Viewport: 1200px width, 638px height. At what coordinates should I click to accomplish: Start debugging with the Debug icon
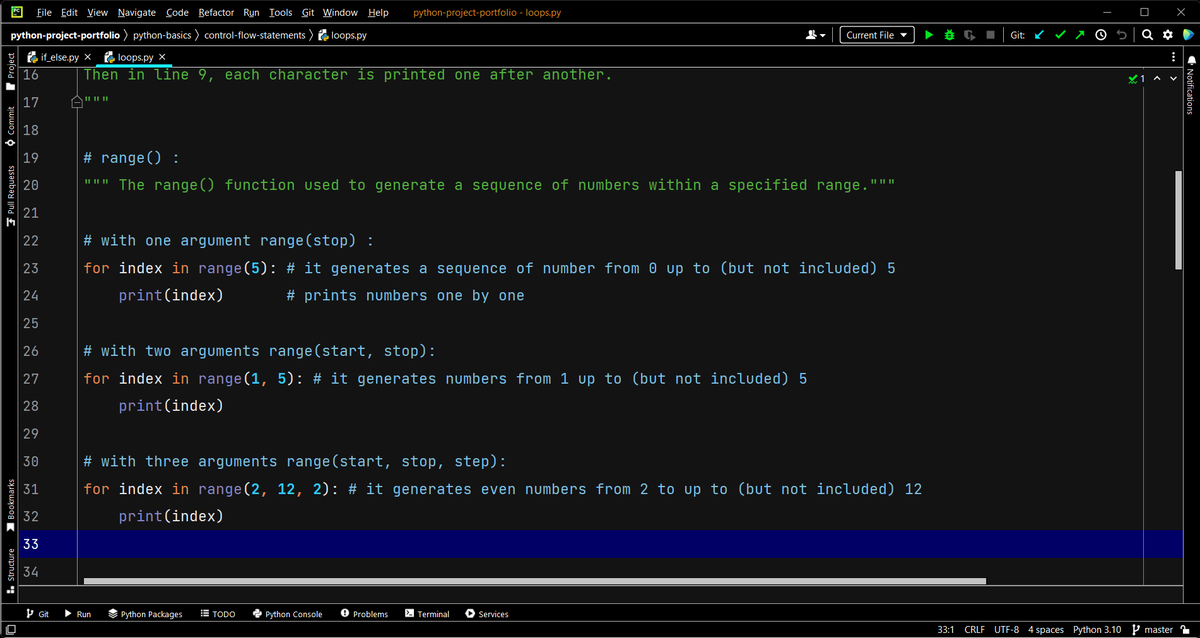pos(947,34)
